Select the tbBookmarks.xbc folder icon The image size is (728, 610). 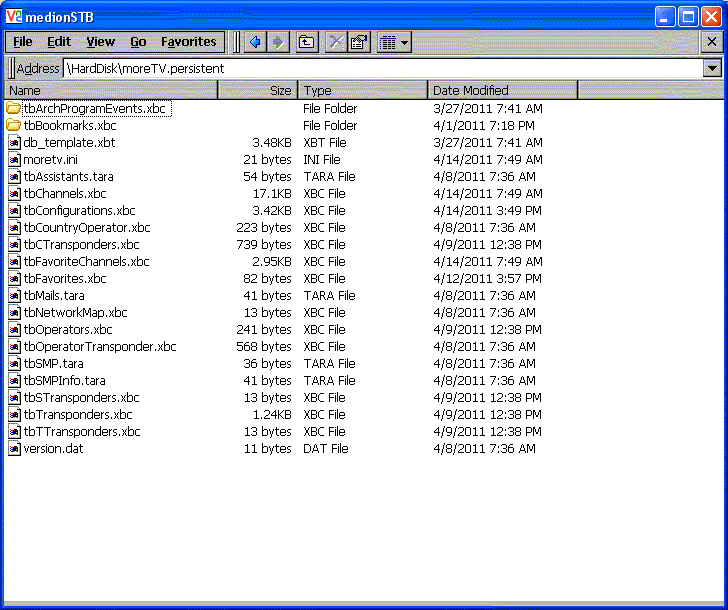[13, 125]
